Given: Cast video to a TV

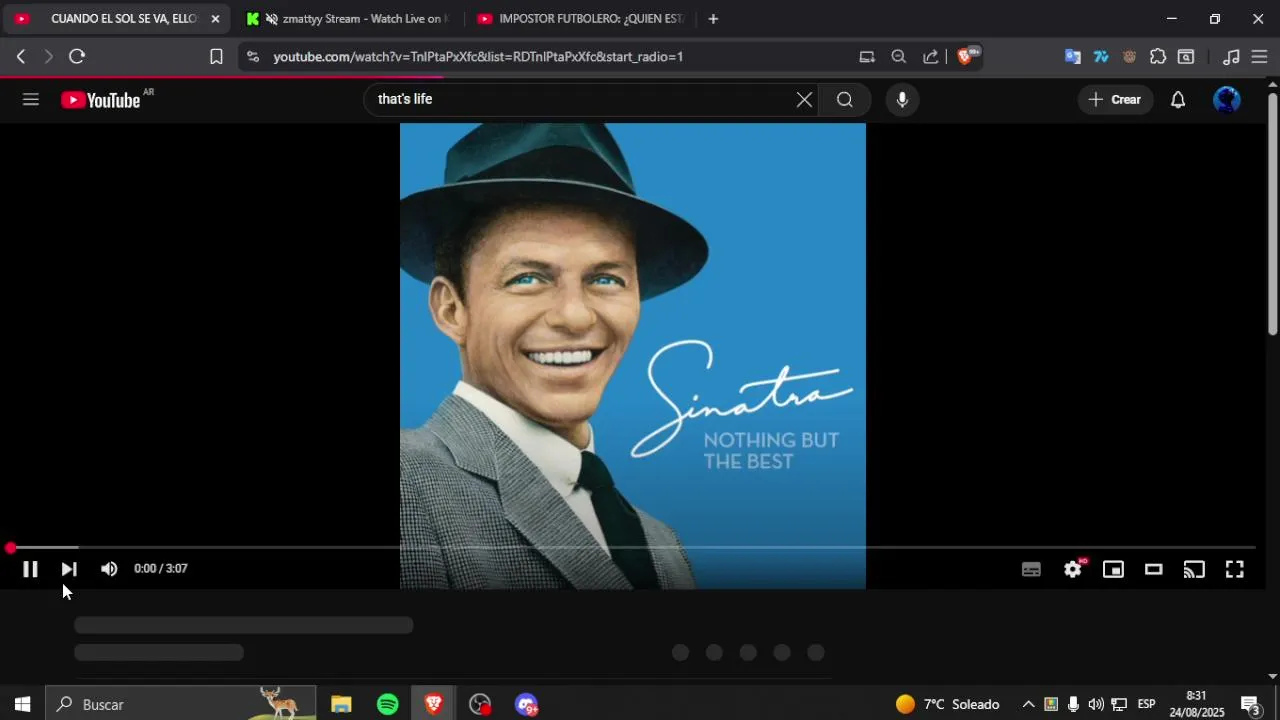Looking at the screenshot, I should (1194, 569).
